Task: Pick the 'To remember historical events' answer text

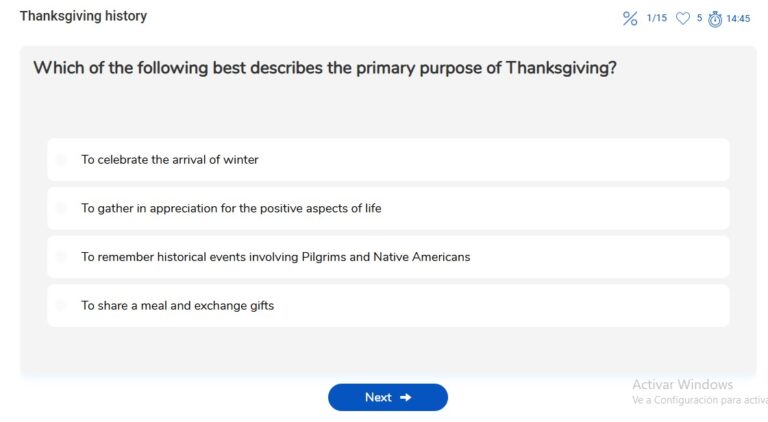Action: click(276, 257)
